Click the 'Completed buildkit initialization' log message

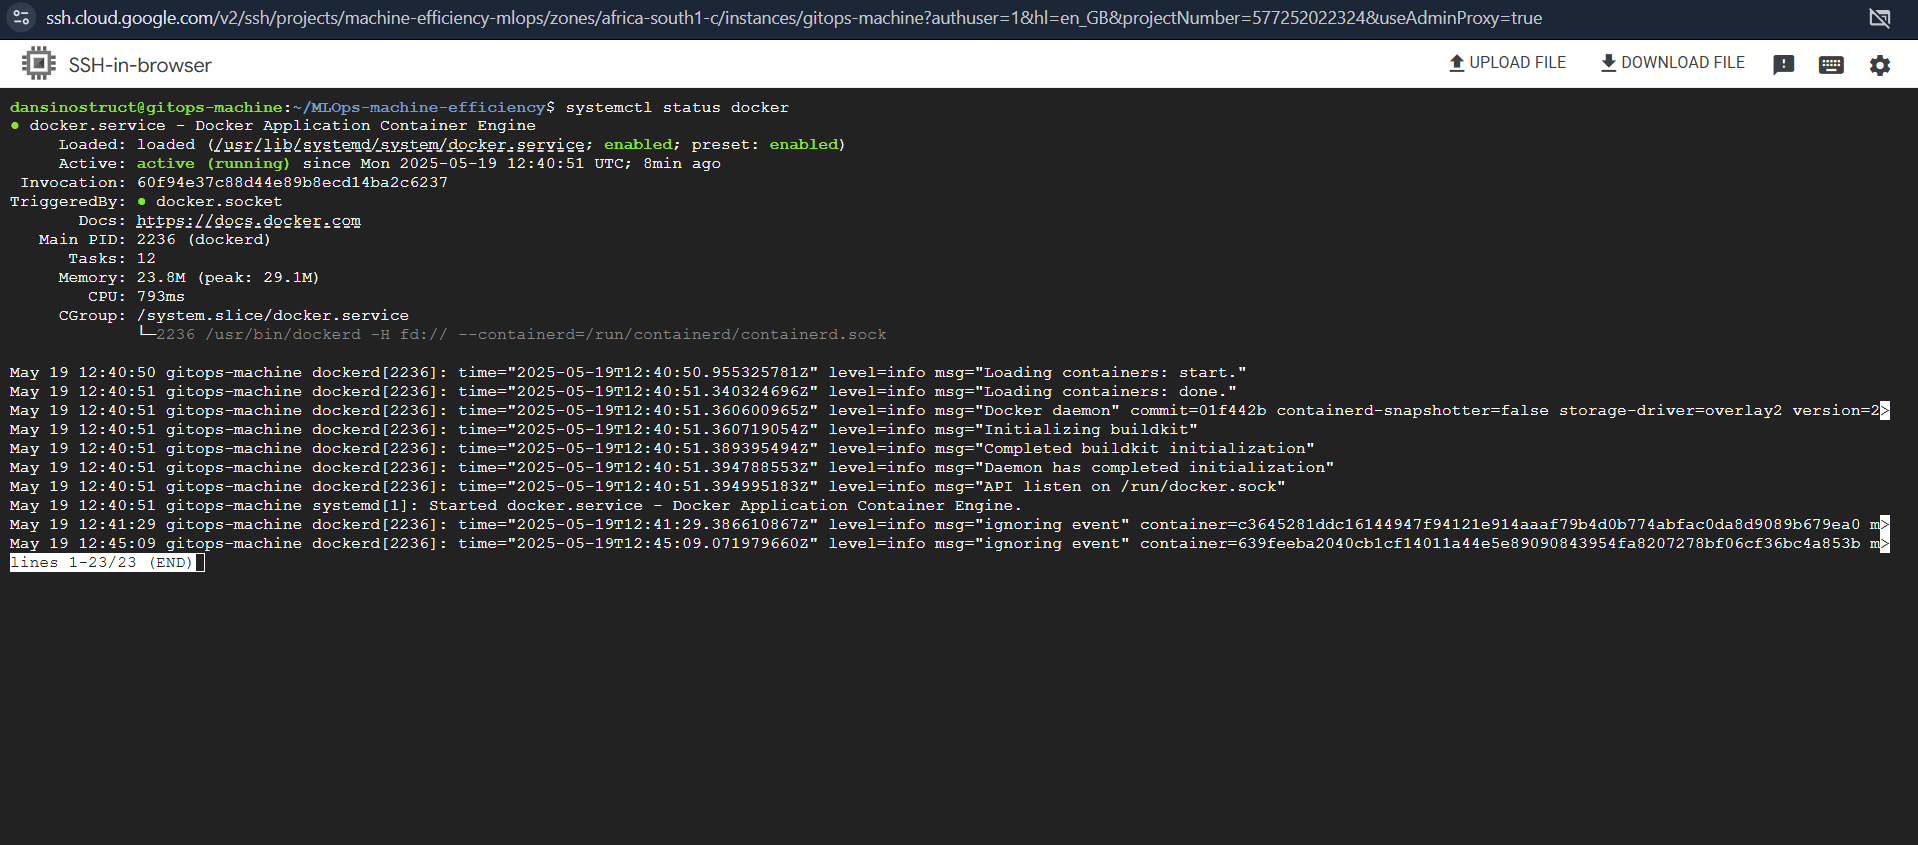pos(1145,449)
